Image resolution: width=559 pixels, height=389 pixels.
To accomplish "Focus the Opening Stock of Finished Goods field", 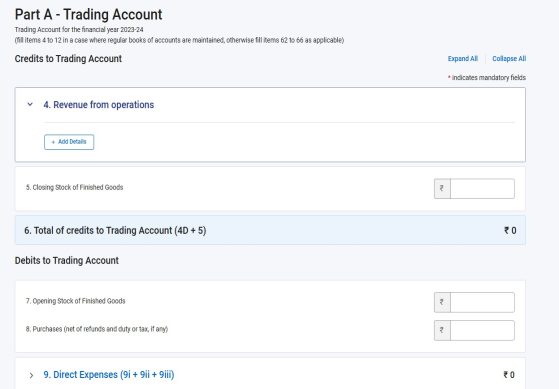I will pyautogui.click(x=482, y=302).
